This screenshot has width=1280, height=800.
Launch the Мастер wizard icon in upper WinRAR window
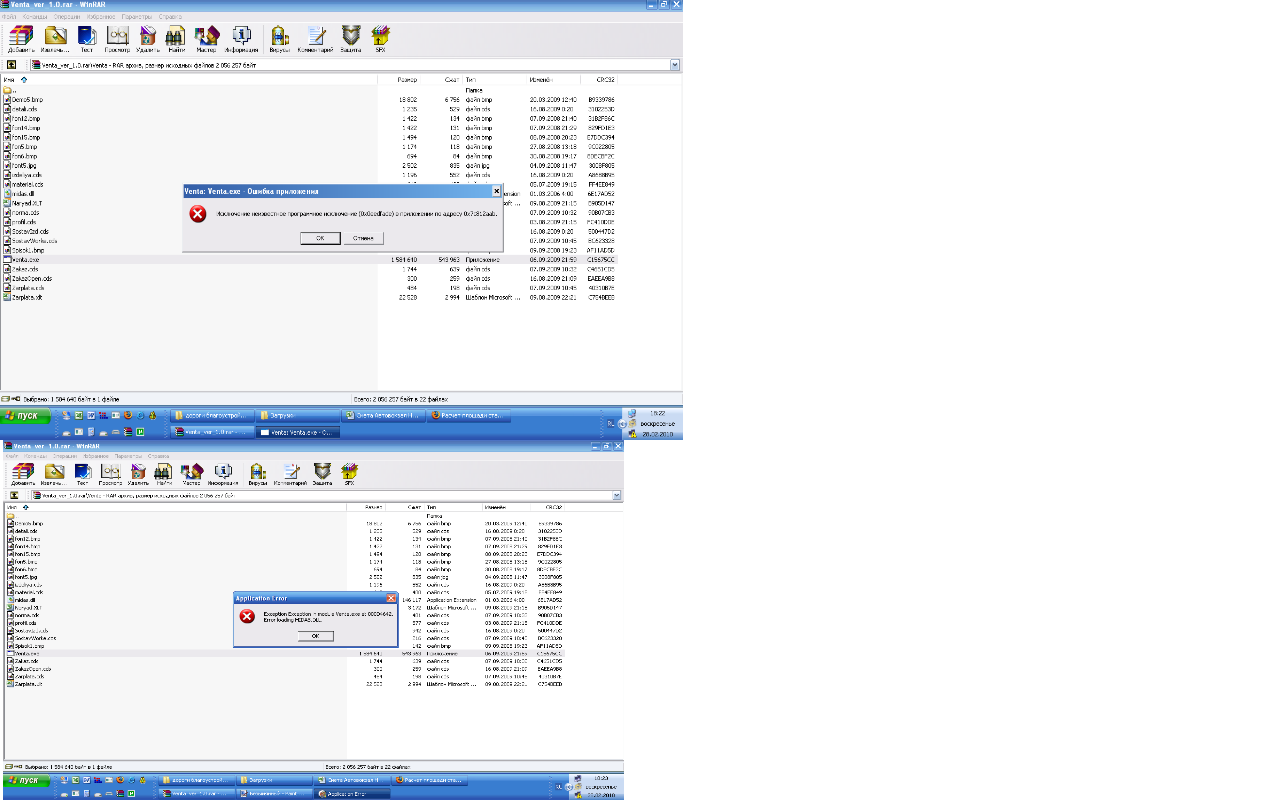pos(206,39)
